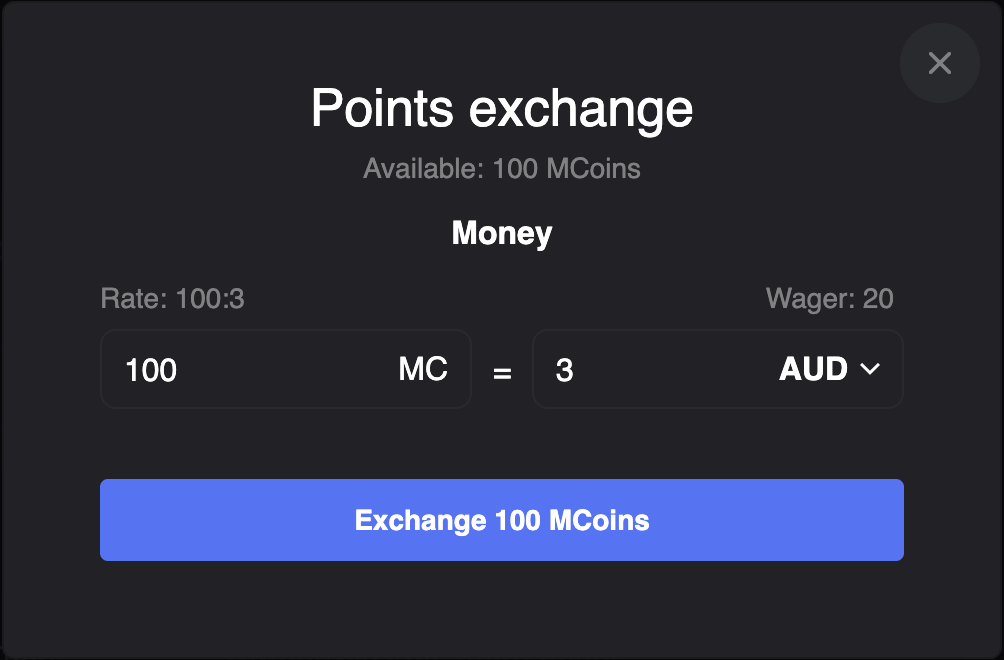Click the converted amount field showing 3
The image size is (1004, 660).
click(650, 370)
